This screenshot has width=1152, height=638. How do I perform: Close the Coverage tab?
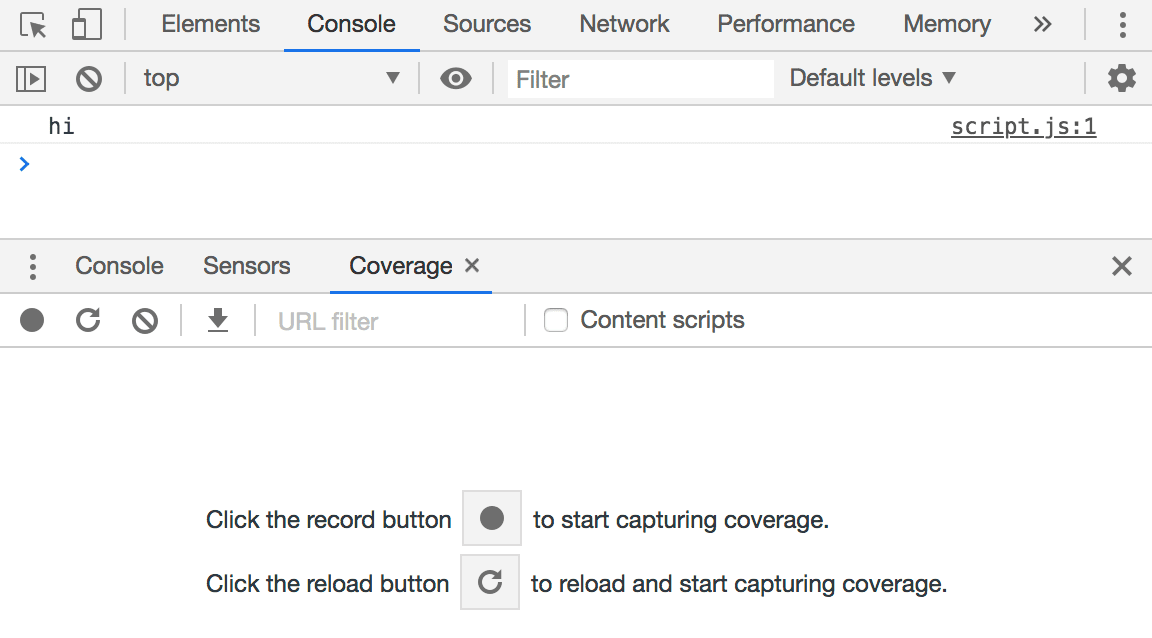[x=472, y=266]
